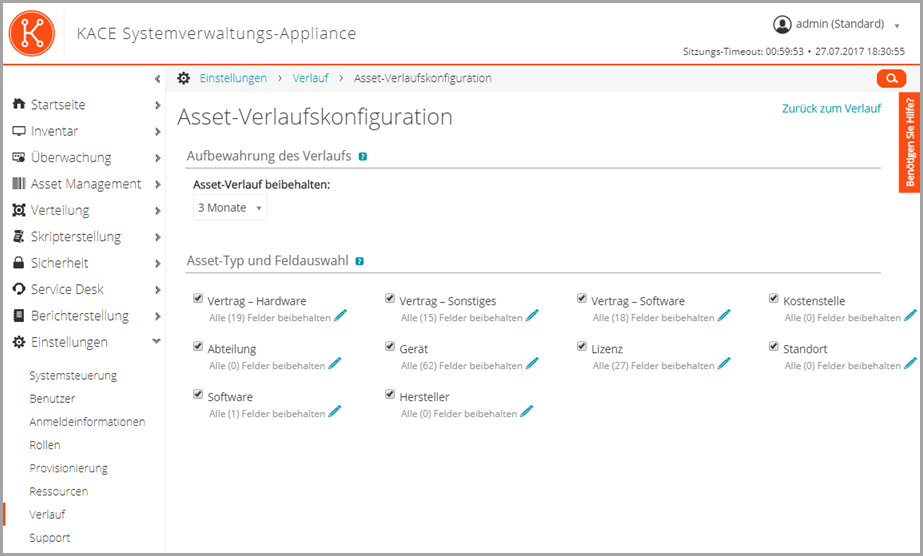Click help icon beside Aufbewahrung des Verlaufs
Viewport: 923px width, 556px height.
coord(362,156)
